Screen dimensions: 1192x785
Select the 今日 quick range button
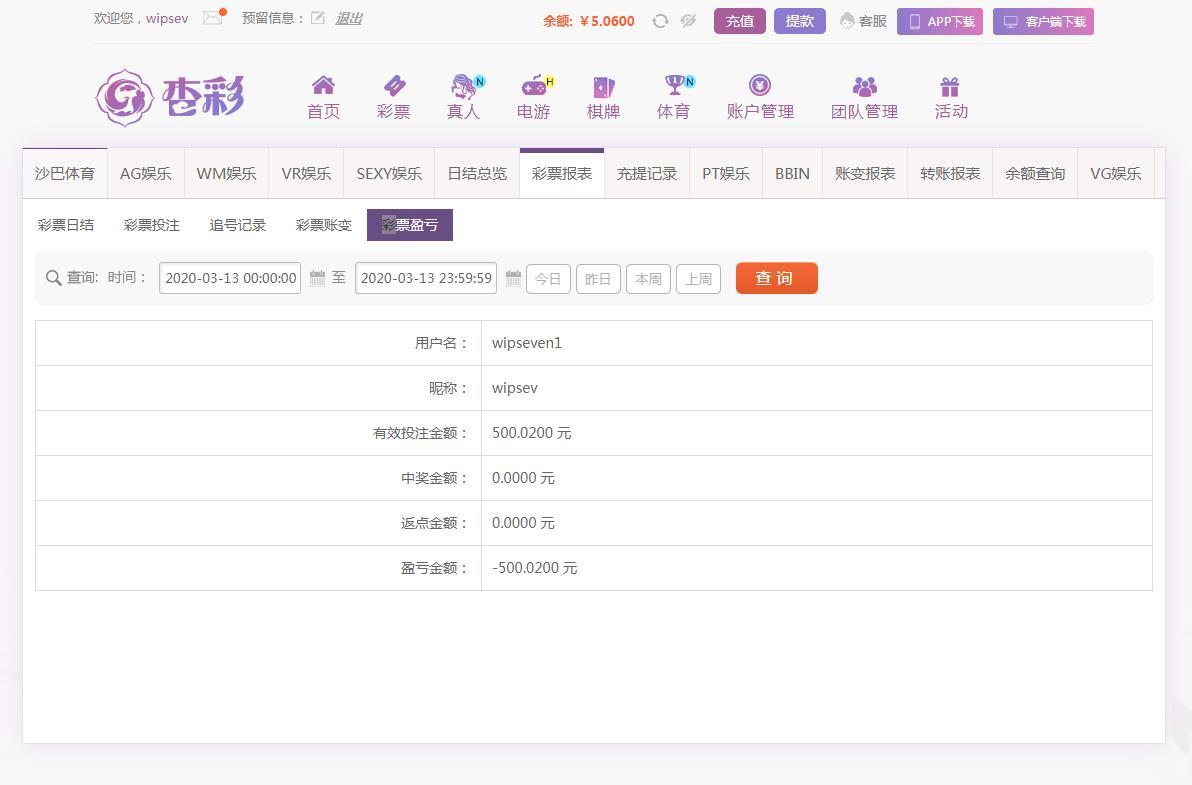(x=548, y=278)
